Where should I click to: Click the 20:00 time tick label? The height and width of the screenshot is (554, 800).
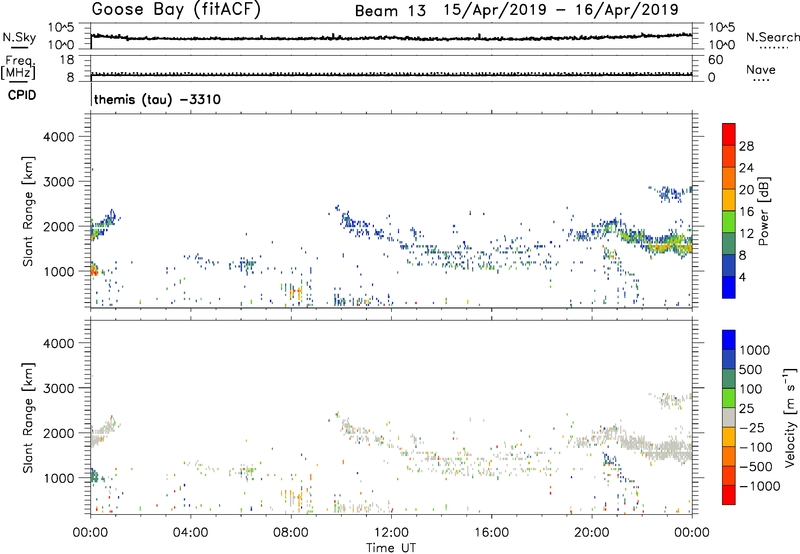tap(591, 533)
